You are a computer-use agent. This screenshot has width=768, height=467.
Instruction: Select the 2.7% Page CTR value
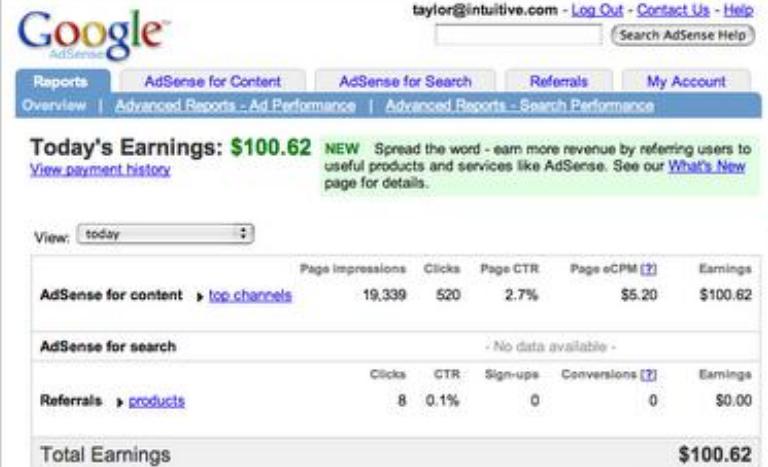[522, 295]
